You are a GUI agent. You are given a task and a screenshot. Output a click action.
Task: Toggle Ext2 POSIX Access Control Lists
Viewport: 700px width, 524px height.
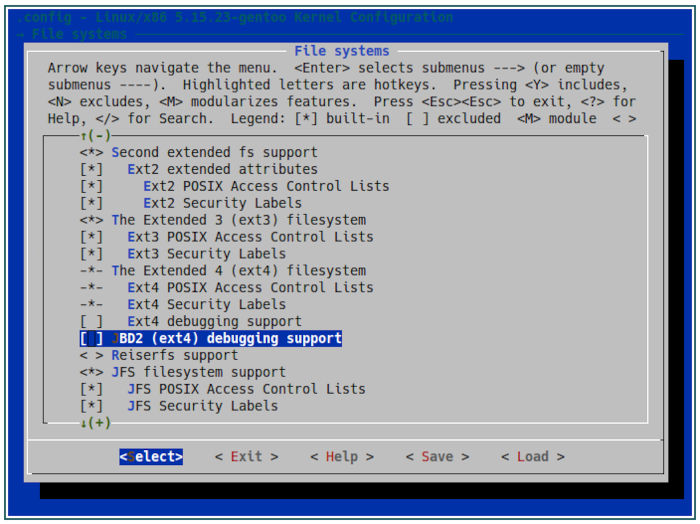tap(92, 186)
